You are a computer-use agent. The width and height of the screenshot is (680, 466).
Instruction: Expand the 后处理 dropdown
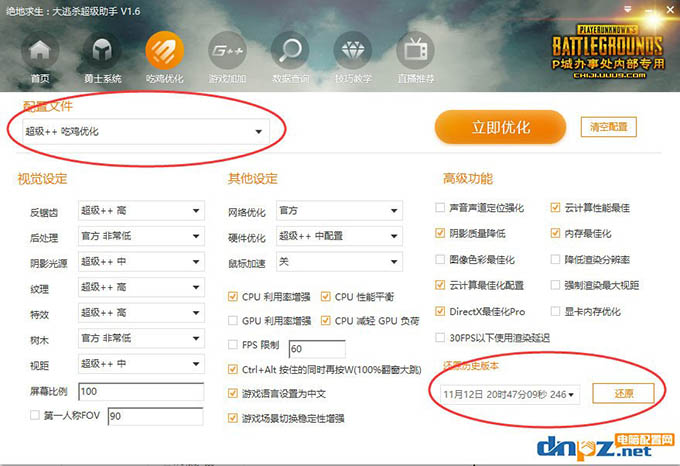(141, 236)
